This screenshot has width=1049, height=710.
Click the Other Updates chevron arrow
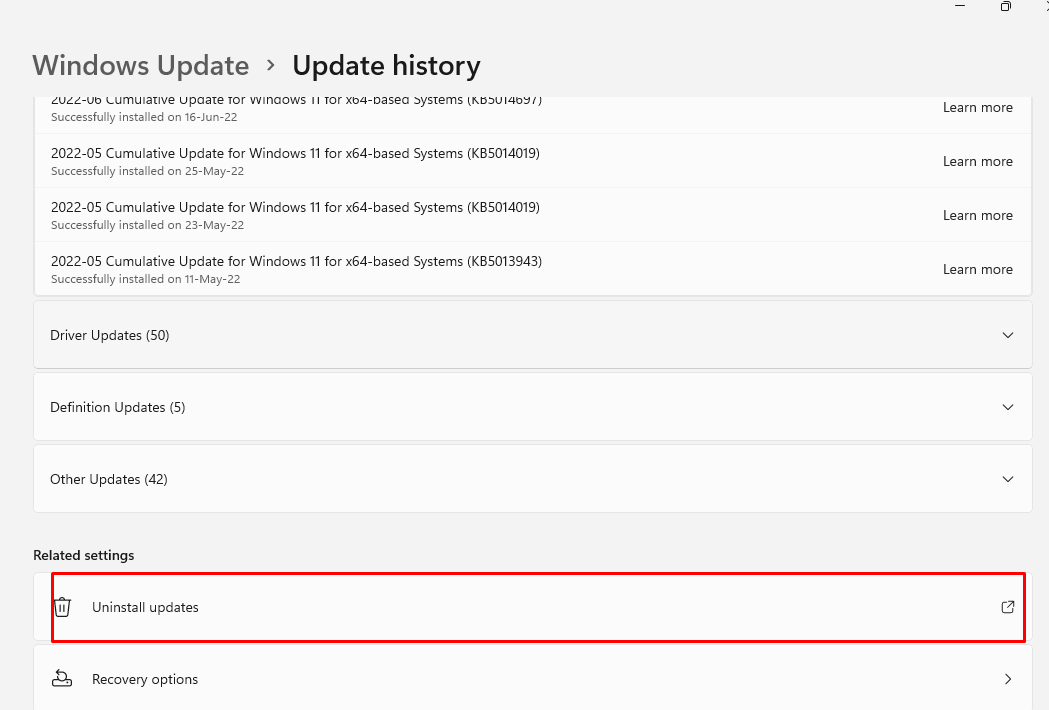(1008, 479)
